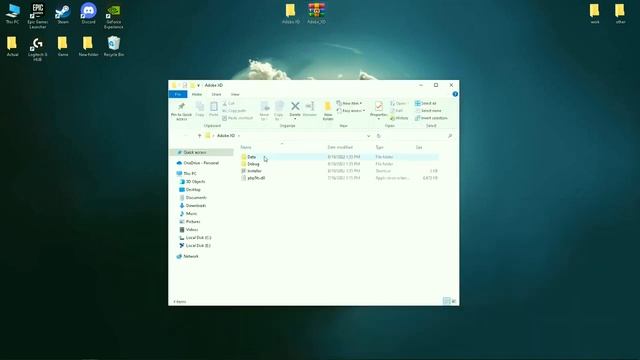Select the Adobe XD folder on the desktop
The width and height of the screenshot is (640, 360).
click(x=291, y=13)
